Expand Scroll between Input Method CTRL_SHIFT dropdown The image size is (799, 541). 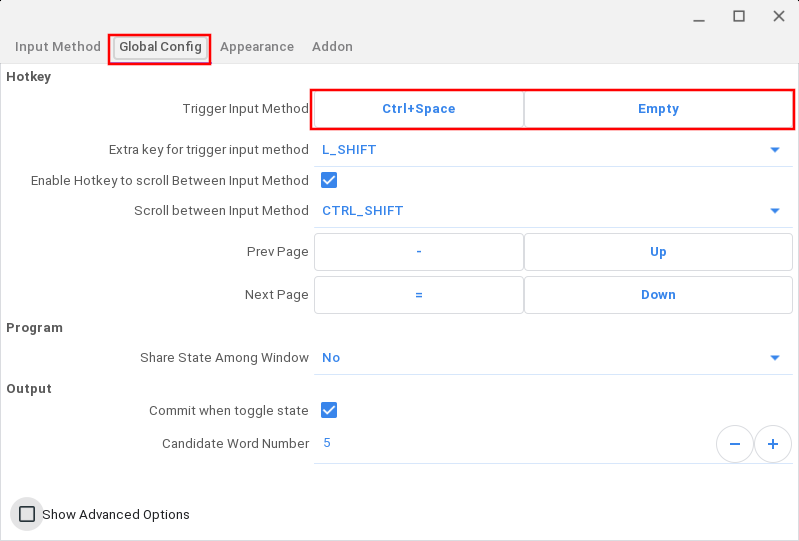tap(552, 211)
